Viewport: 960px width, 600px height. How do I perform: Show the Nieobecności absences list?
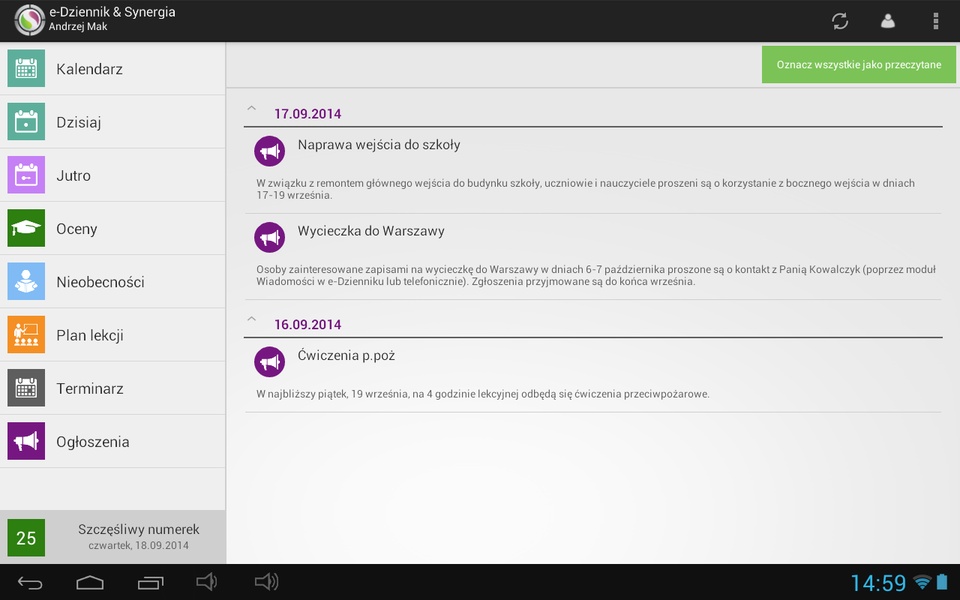point(113,282)
